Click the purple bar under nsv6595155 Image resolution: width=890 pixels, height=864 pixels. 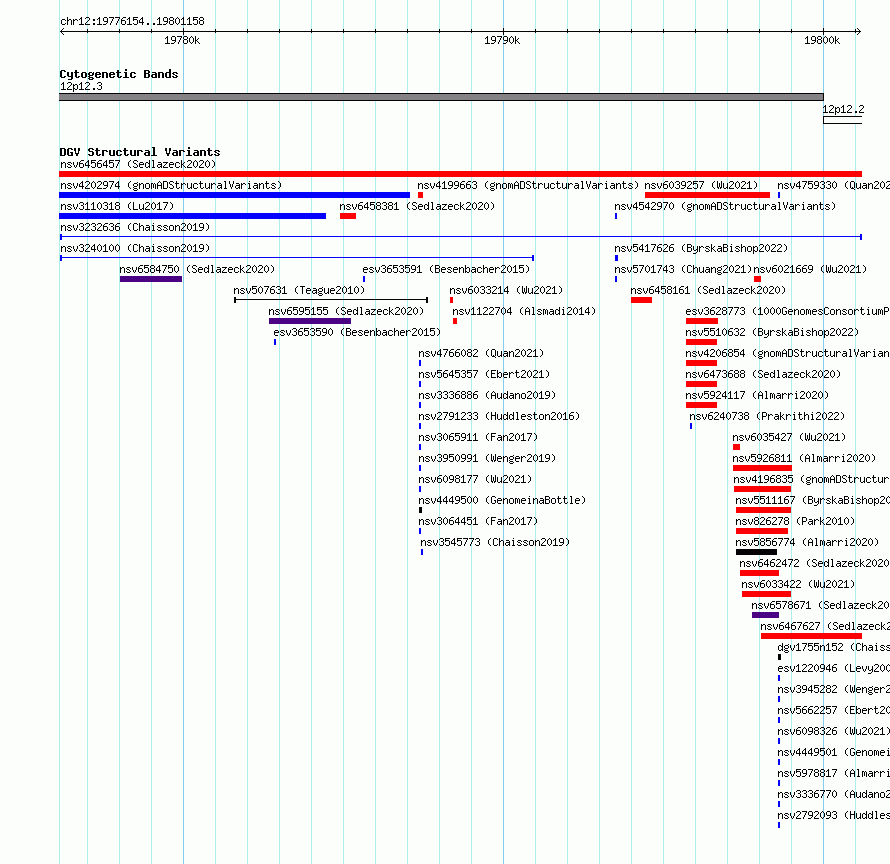(310, 321)
